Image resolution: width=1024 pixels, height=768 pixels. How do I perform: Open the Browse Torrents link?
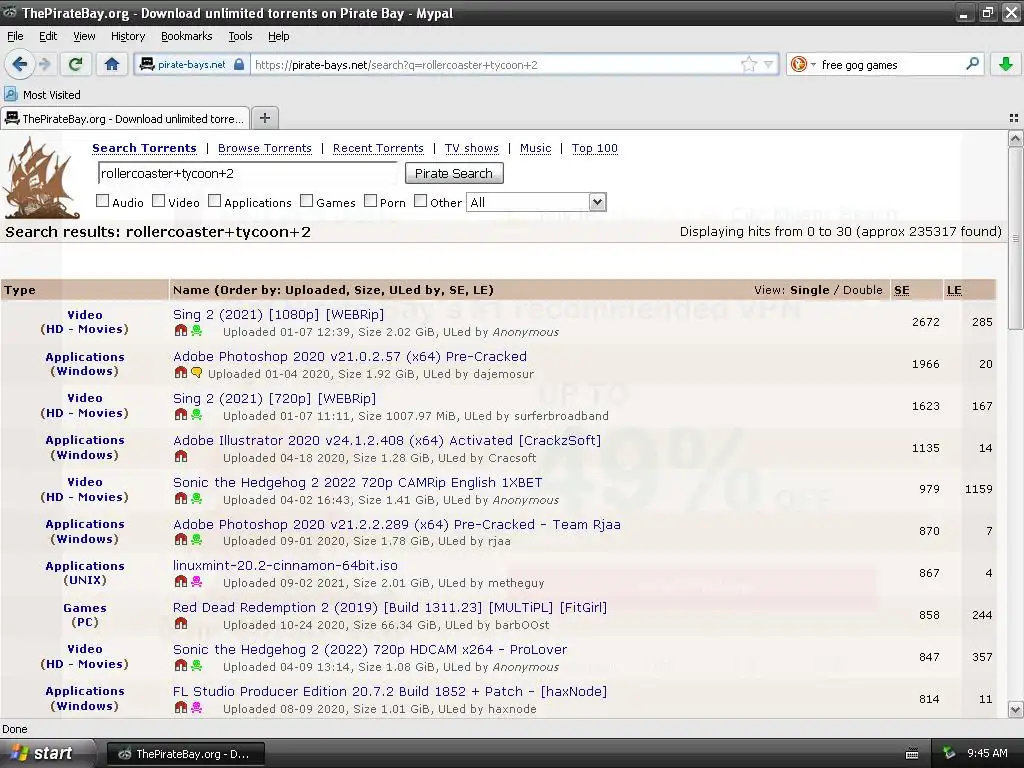[264, 148]
